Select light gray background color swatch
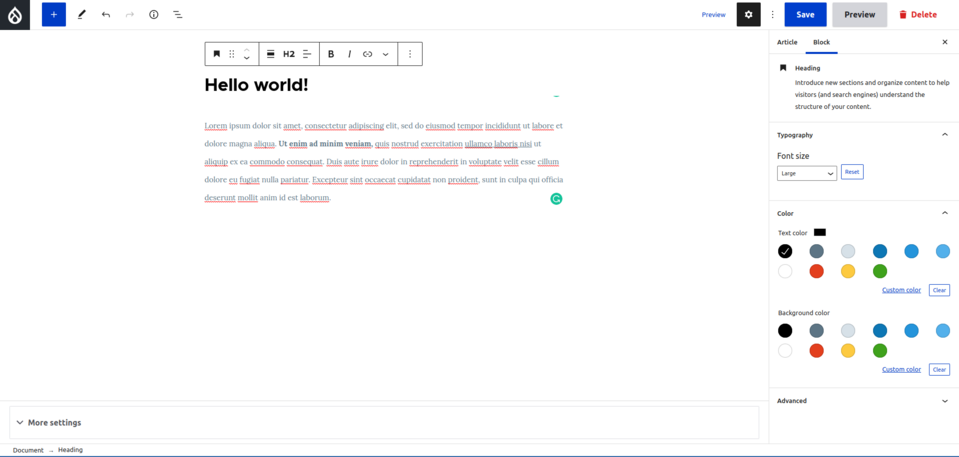 (848, 331)
